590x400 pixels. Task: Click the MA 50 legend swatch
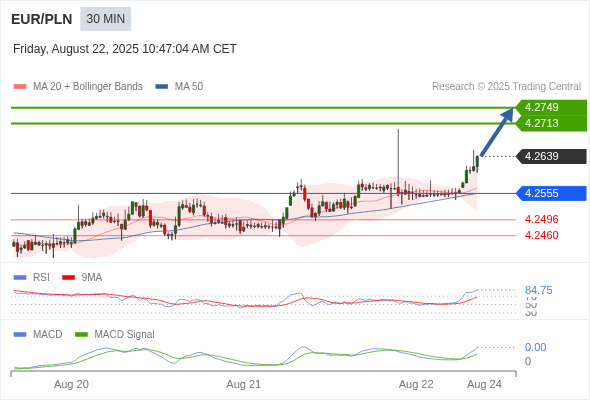[162, 87]
